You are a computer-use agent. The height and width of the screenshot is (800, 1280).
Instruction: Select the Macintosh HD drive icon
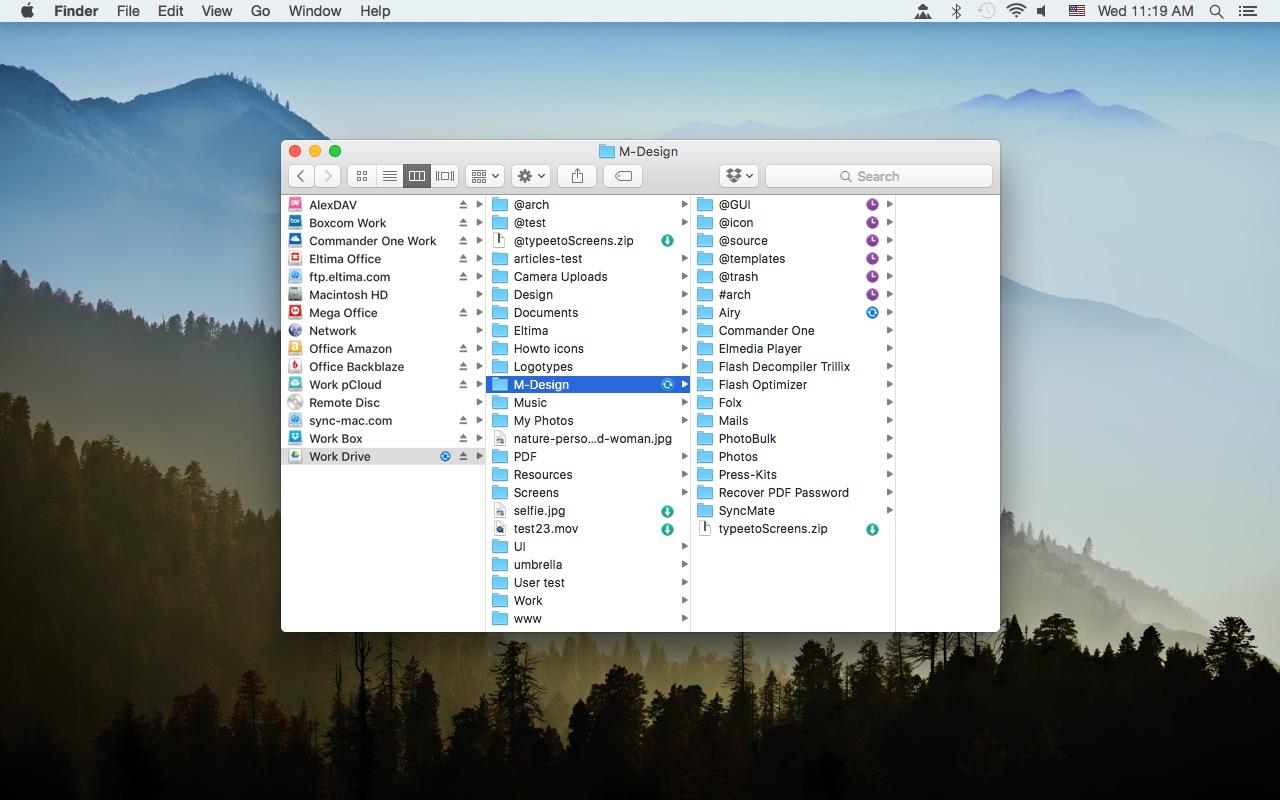tap(295, 295)
